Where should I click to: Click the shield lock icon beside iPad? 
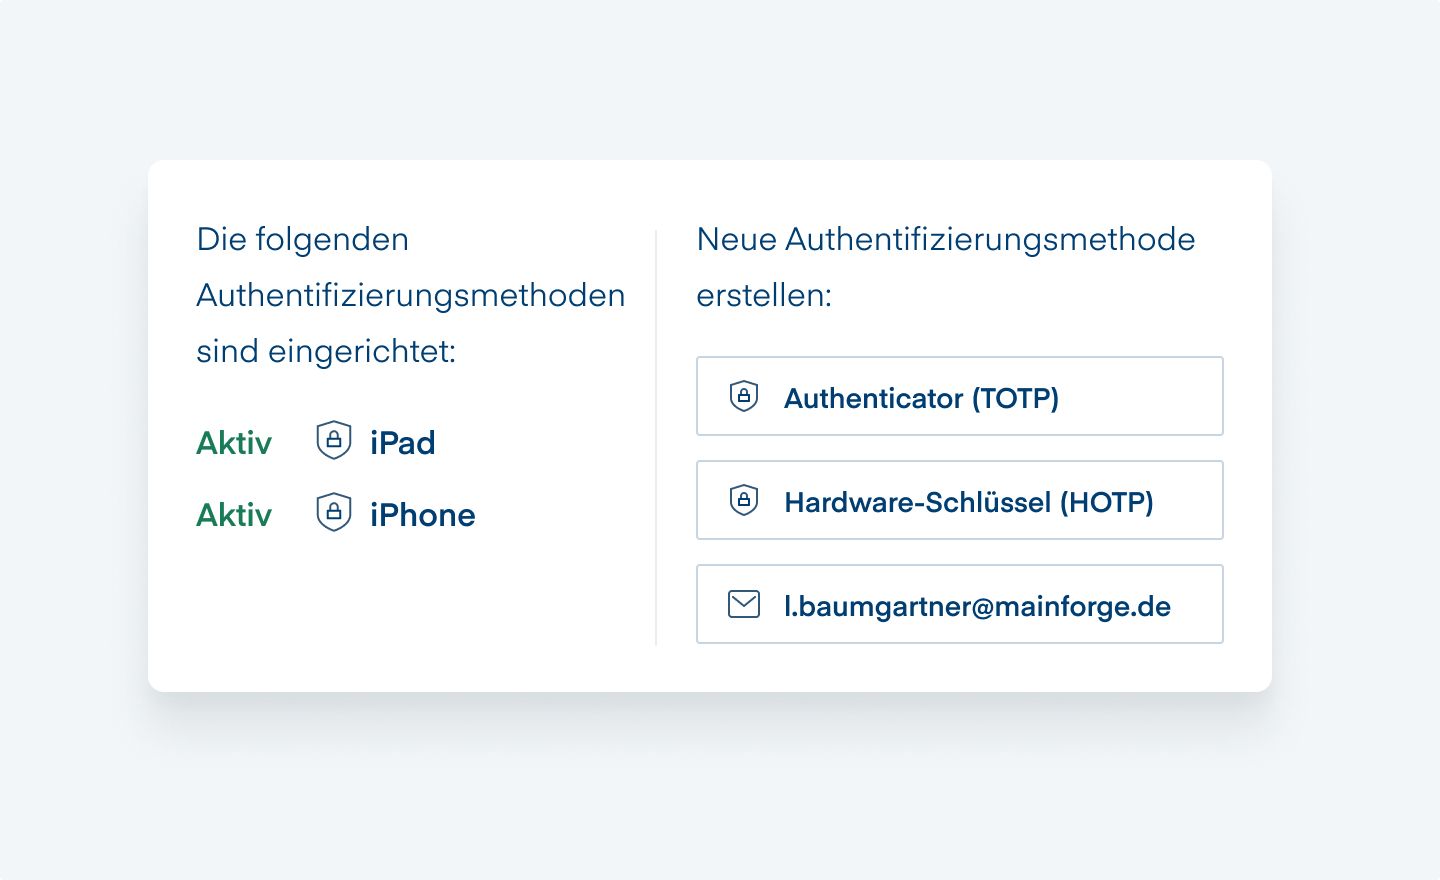tap(334, 440)
